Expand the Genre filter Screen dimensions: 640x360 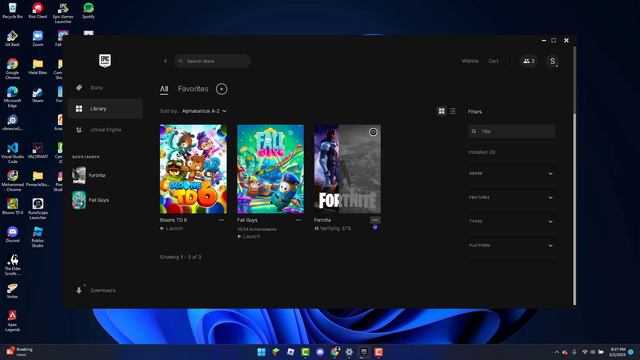pos(511,173)
